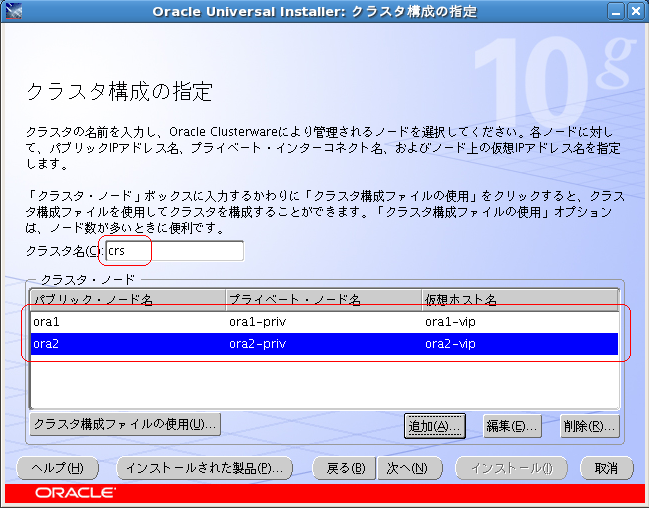Viewport: 649px width, 508px height.
Task: Show インストールされた製品(P) list
Action: (x=204, y=468)
